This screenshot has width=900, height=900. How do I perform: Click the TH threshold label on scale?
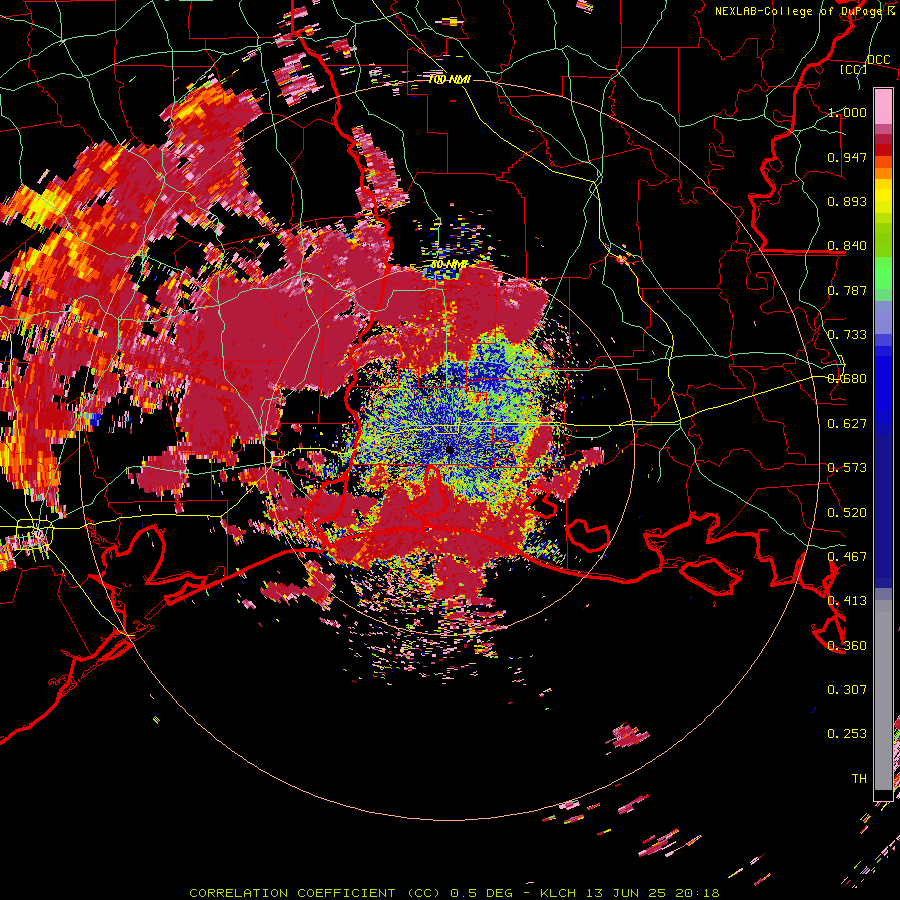pos(859,779)
